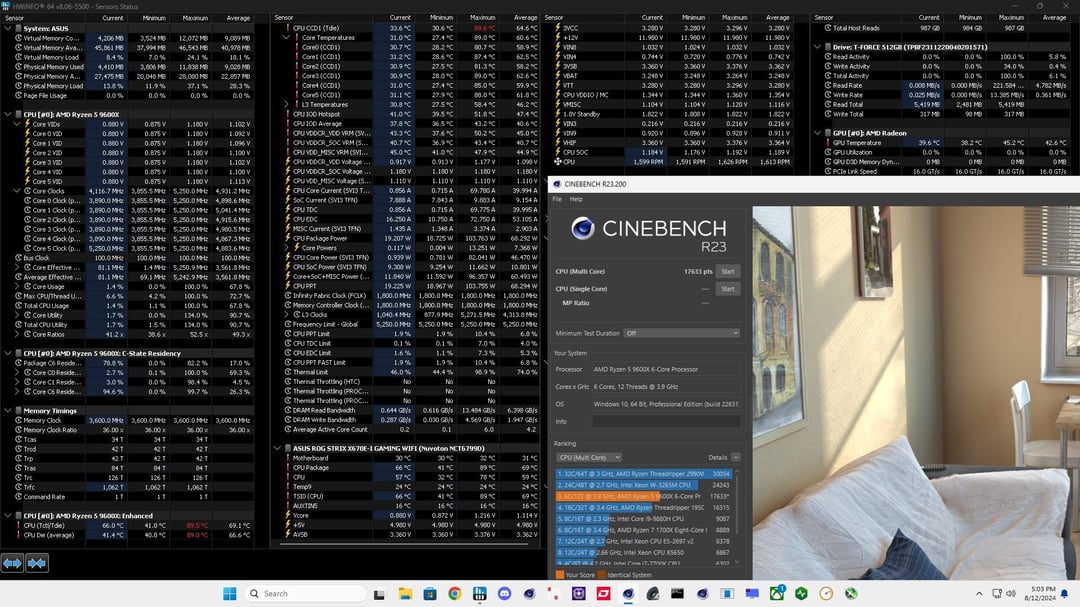
Task: Select the Intel Xeon CPU X5650 ranking entry
Action: [644, 553]
